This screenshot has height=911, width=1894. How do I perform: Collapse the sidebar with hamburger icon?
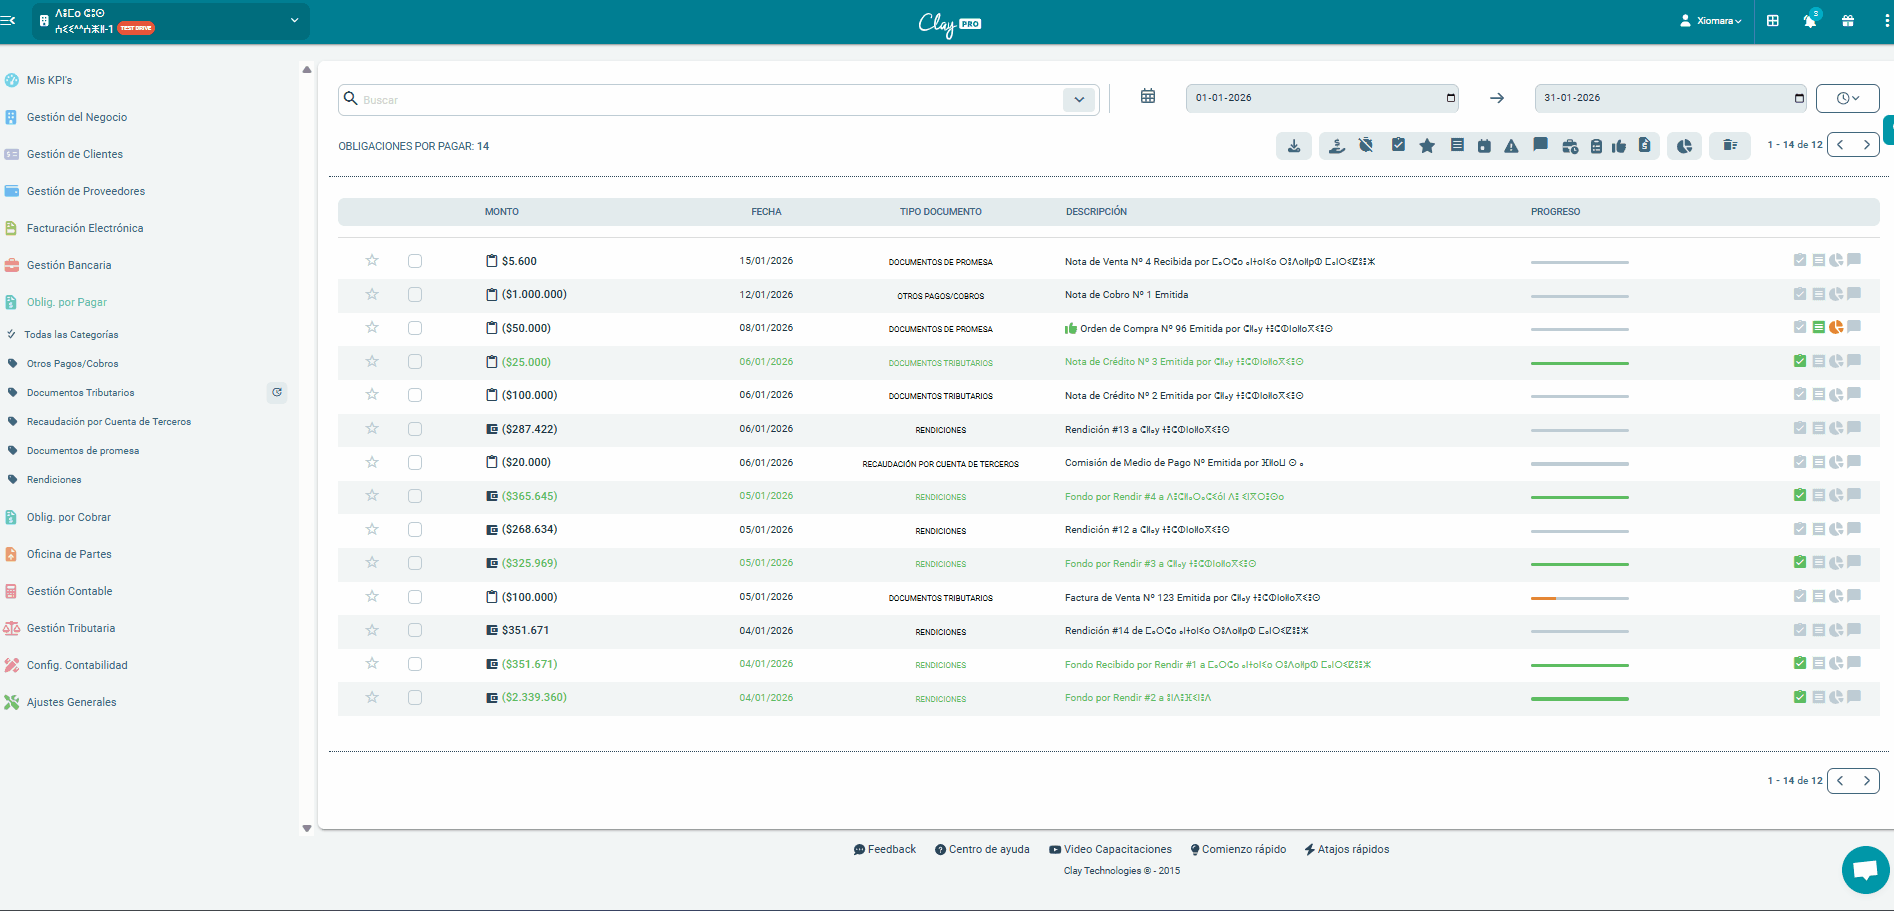click(8, 20)
